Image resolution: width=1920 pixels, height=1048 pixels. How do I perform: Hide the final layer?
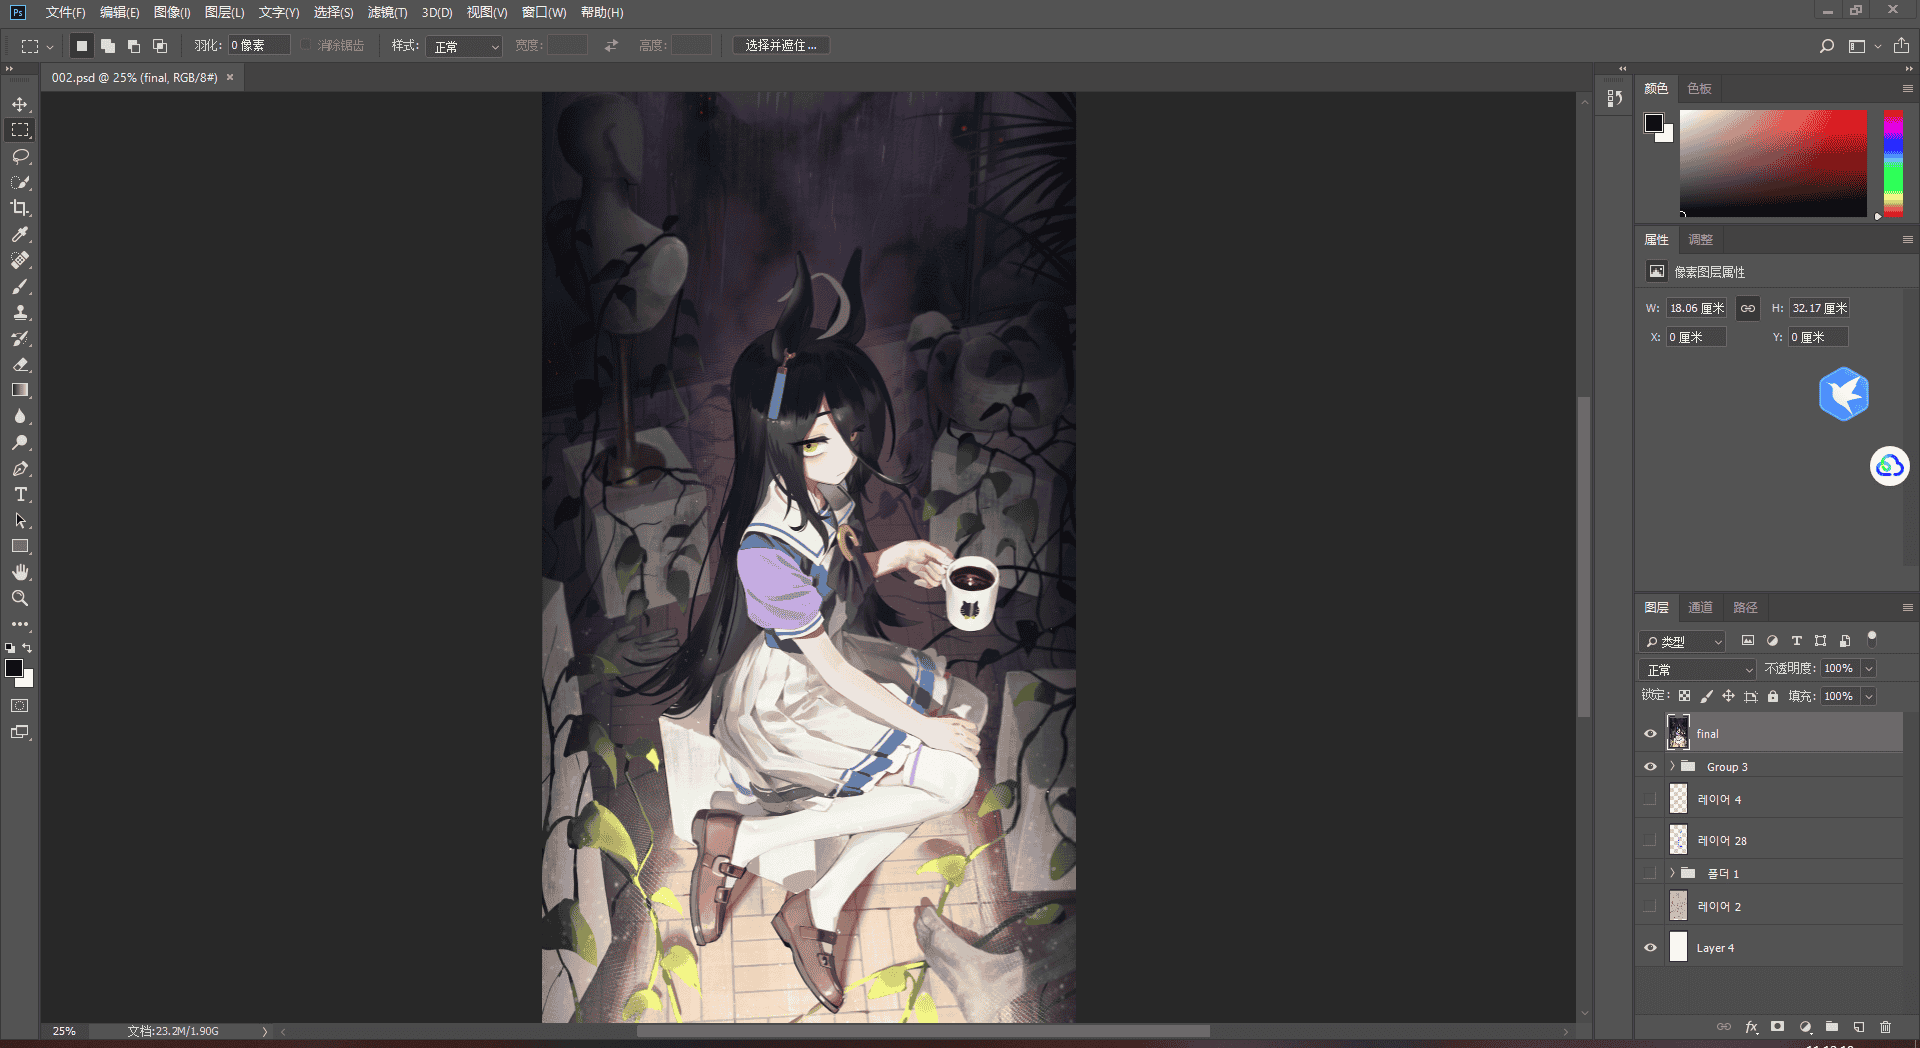pyautogui.click(x=1650, y=733)
